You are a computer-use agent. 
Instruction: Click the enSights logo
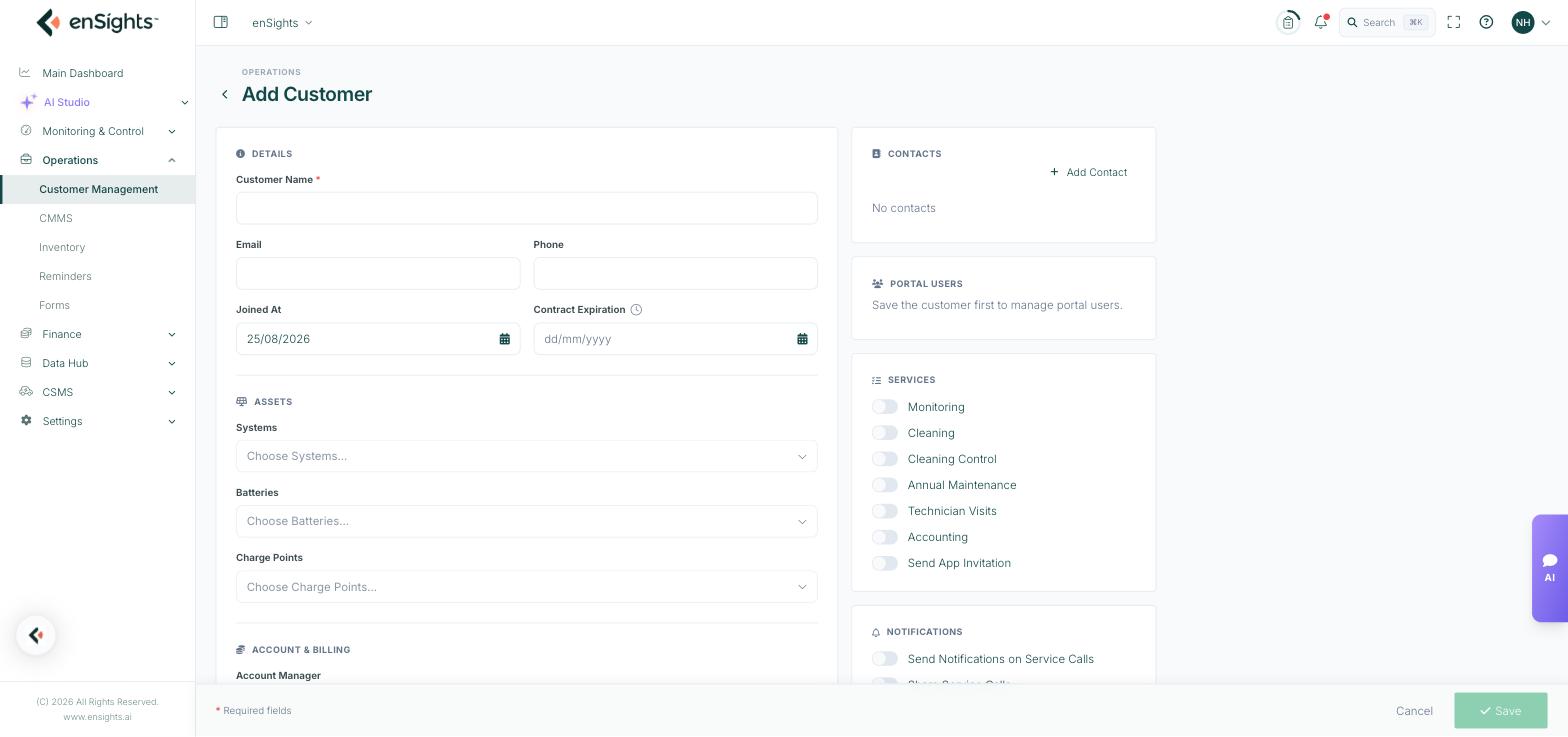(97, 22)
